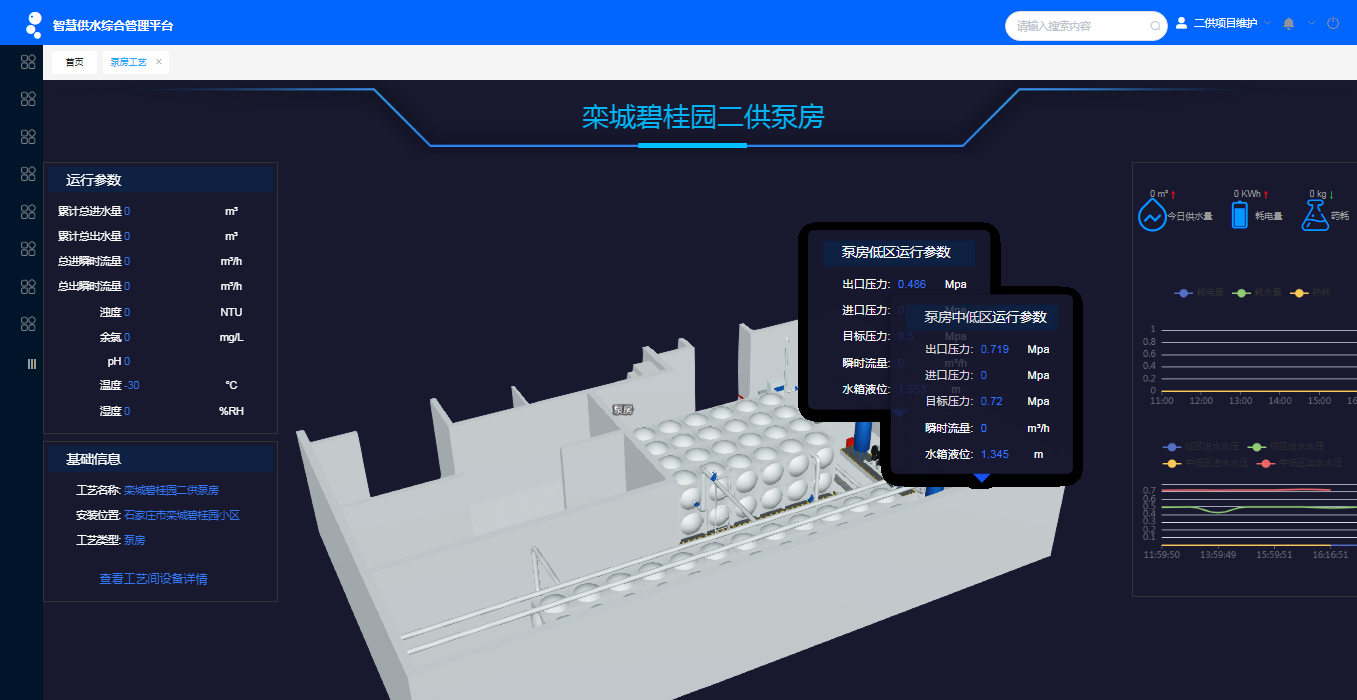Click the 泵房 label in the 3D model
This screenshot has width=1357, height=700.
click(623, 410)
